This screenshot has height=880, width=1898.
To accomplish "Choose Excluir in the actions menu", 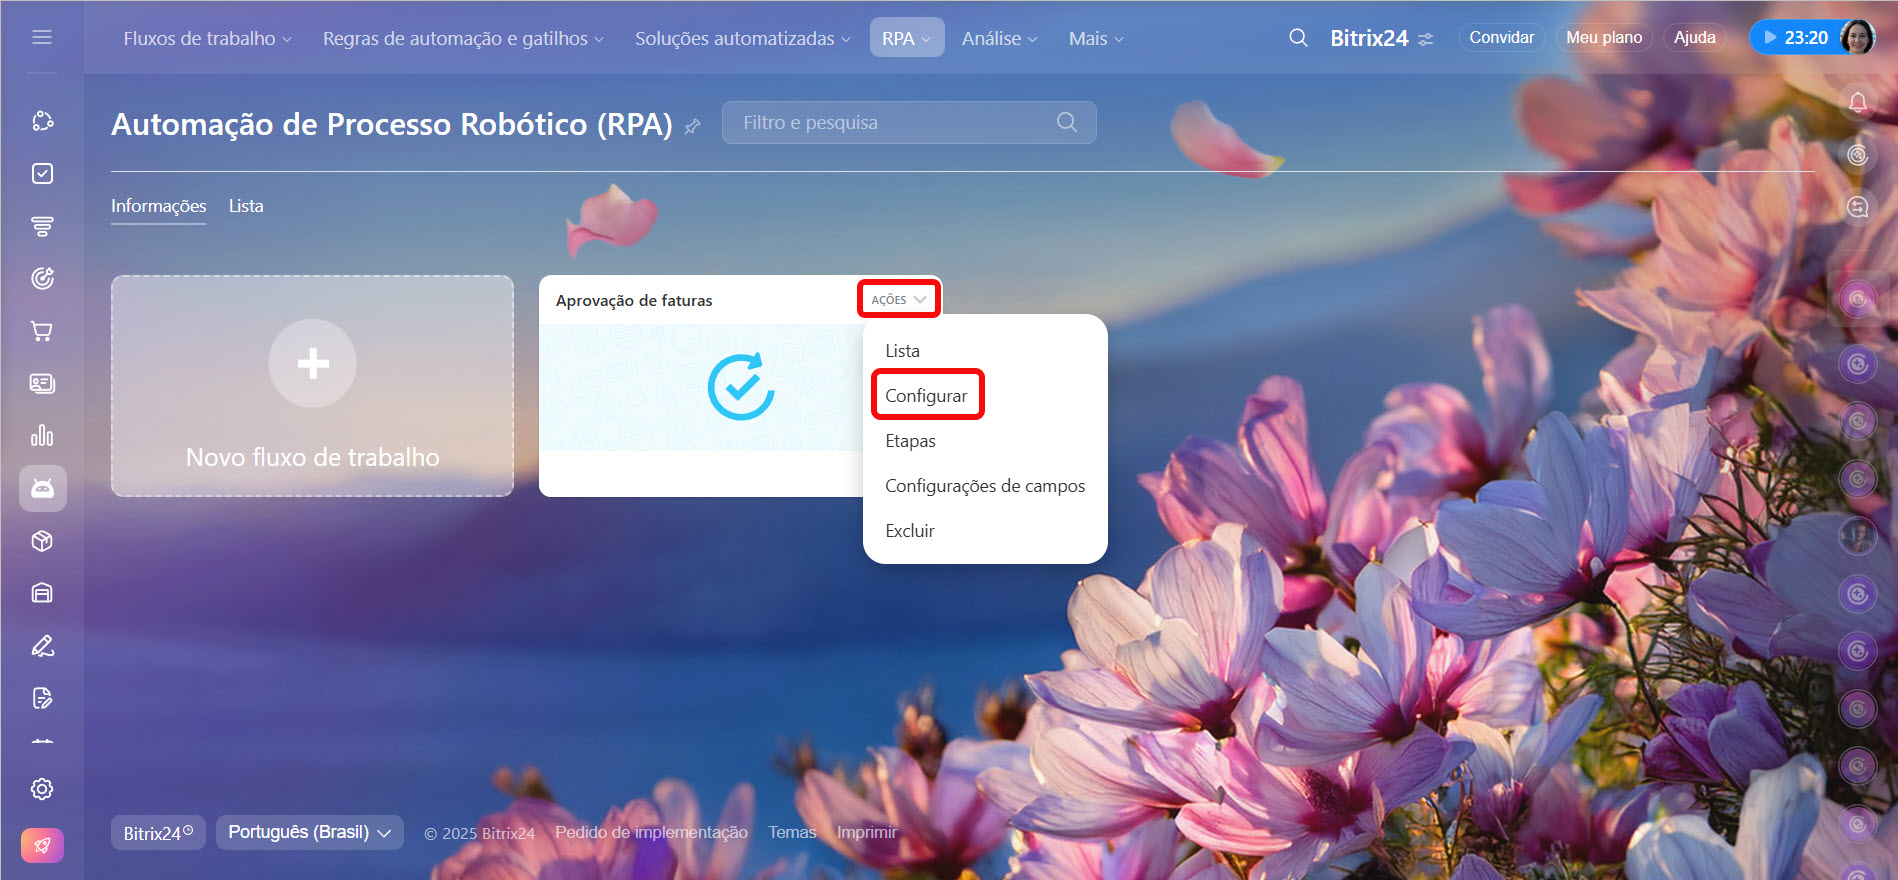I will click(x=909, y=531).
